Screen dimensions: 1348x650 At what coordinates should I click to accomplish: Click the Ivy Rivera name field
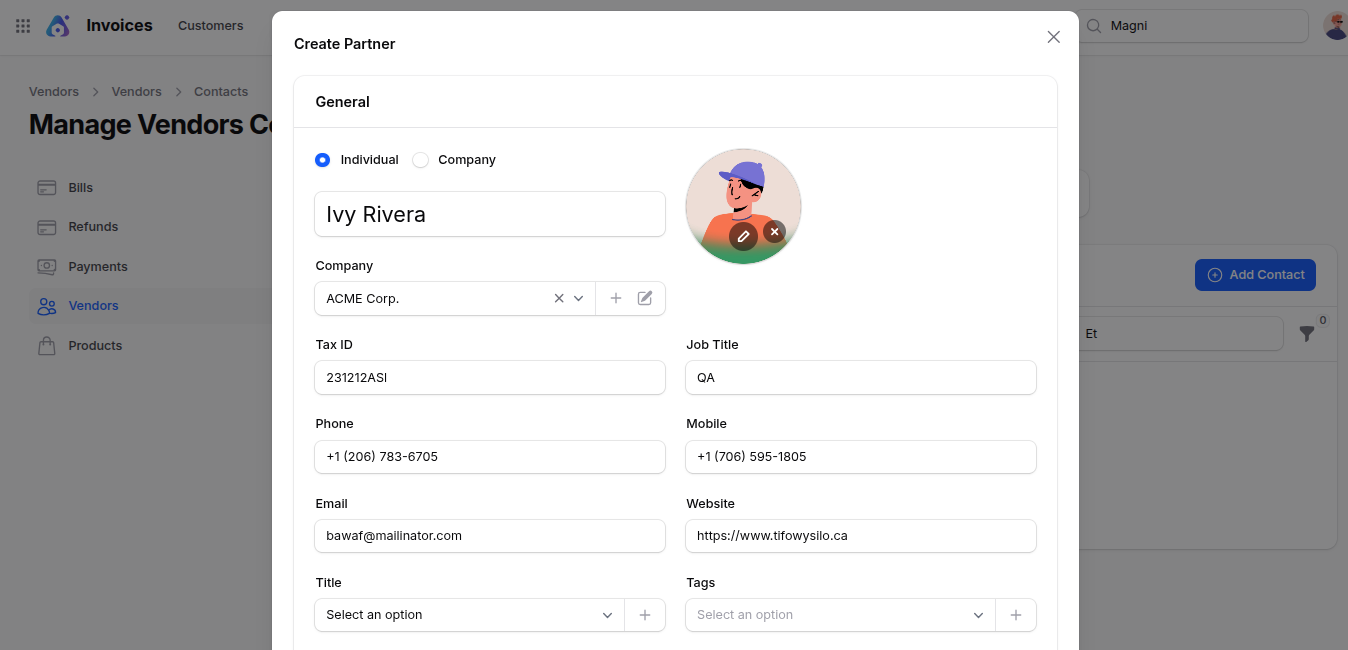pyautogui.click(x=489, y=213)
